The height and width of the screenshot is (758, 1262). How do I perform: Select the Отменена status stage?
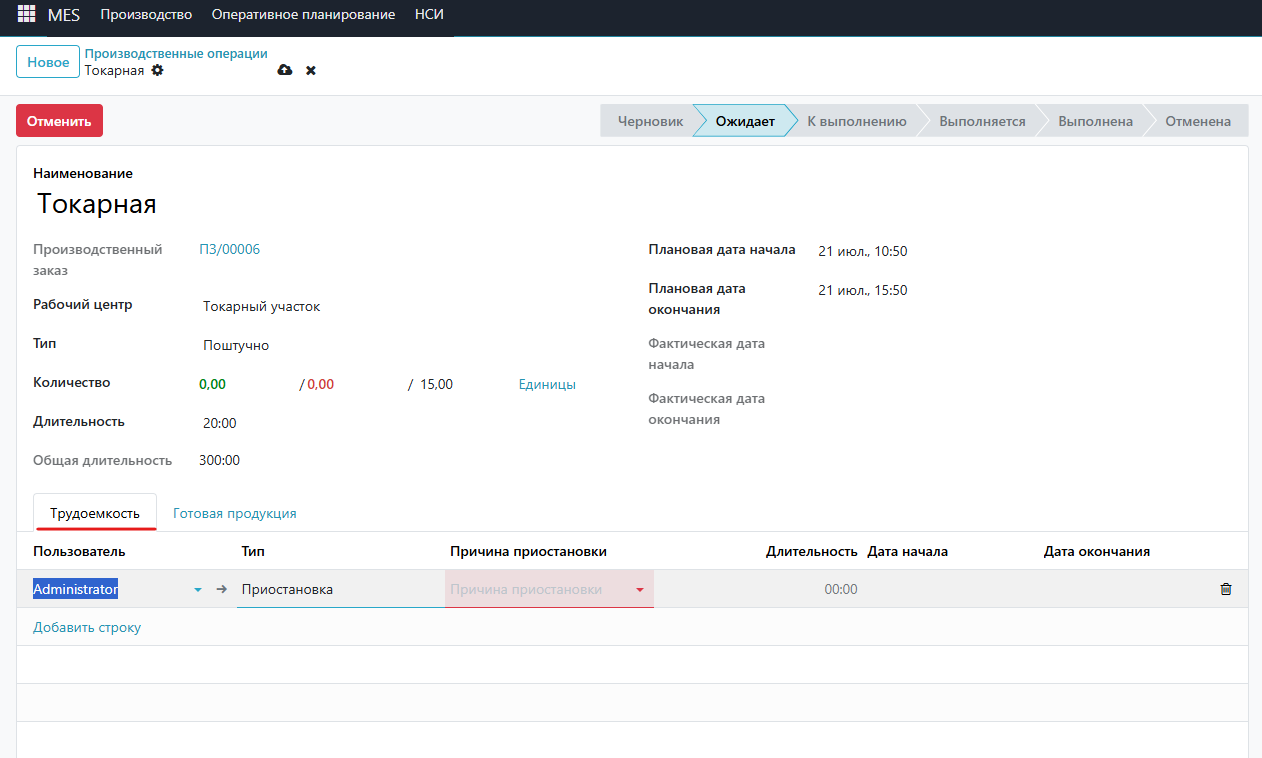1198,121
